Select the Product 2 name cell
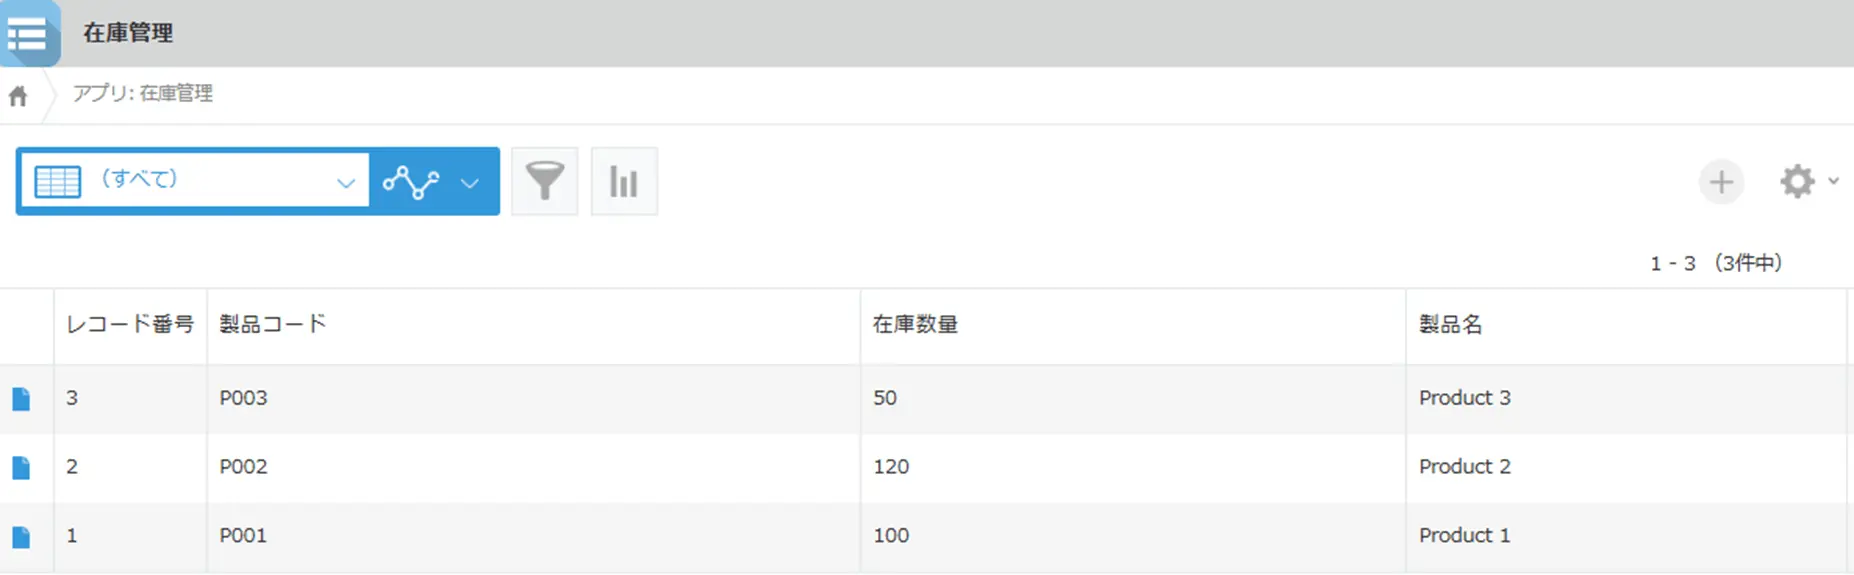 pyautogui.click(x=1464, y=466)
